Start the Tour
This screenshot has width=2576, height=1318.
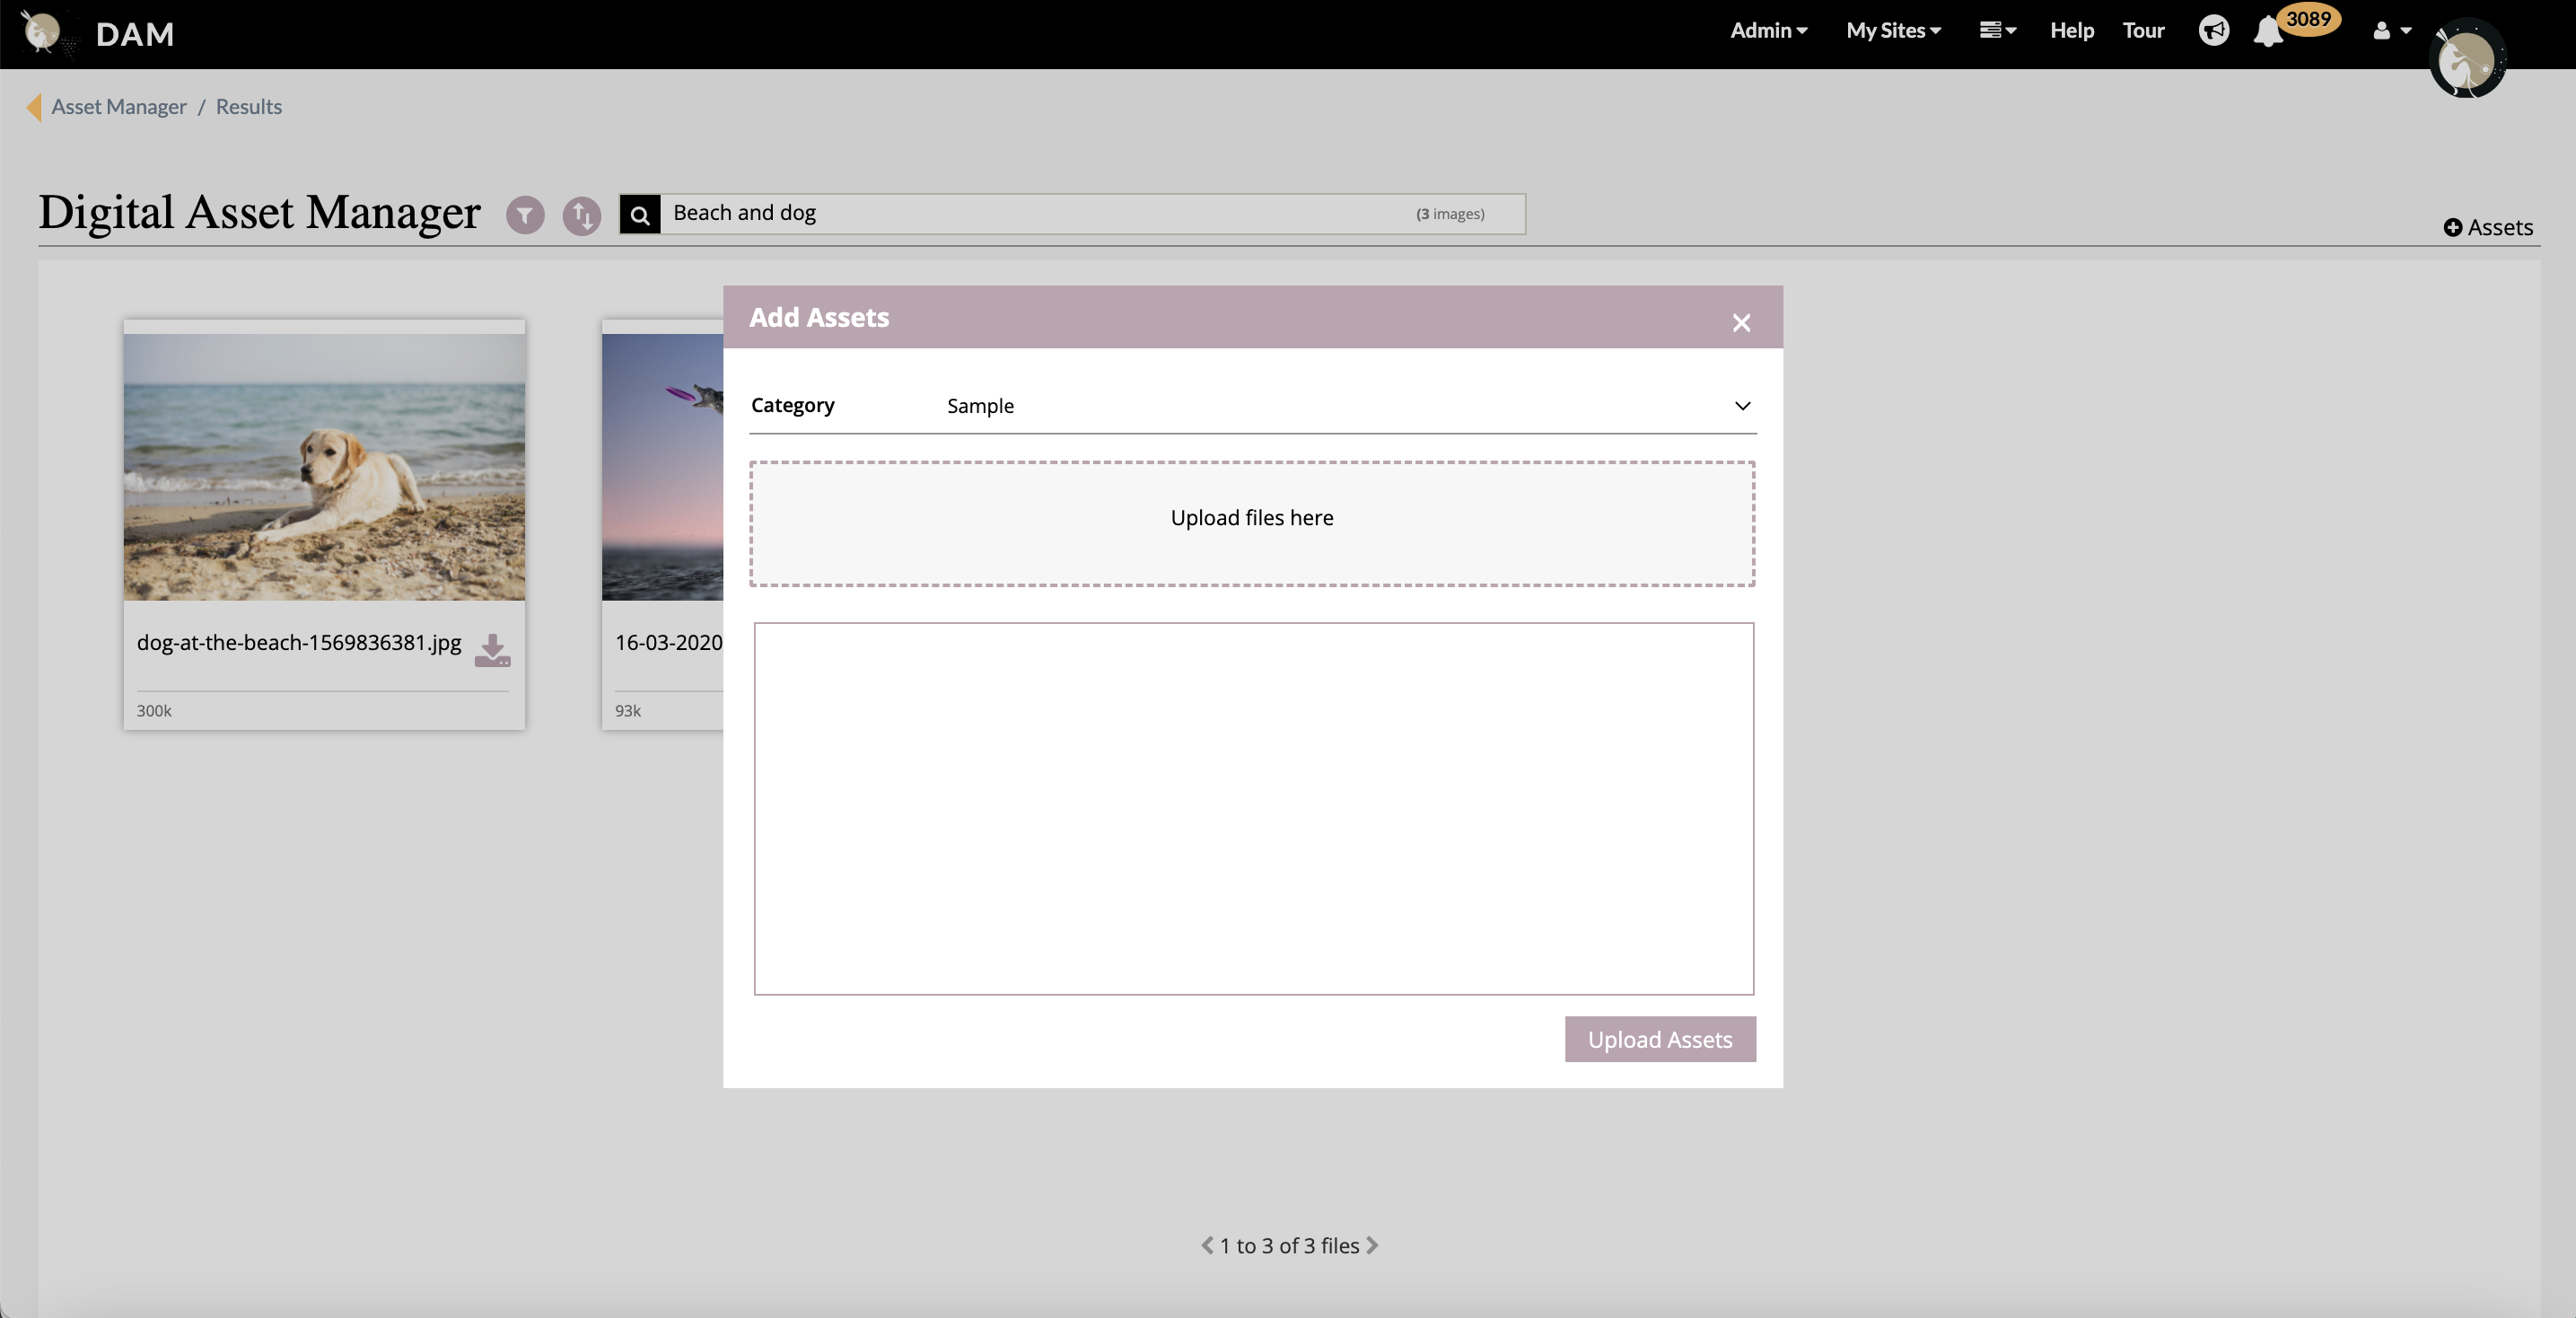tap(2143, 31)
